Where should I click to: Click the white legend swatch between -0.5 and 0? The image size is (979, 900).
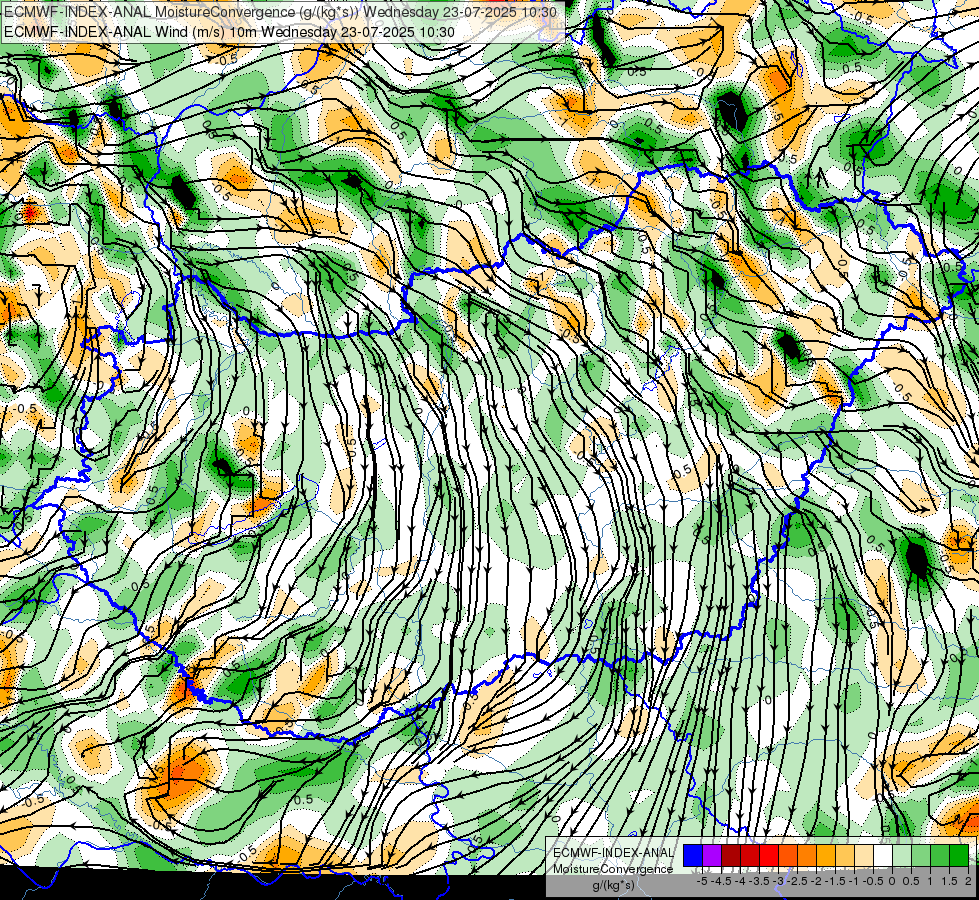pos(883,856)
